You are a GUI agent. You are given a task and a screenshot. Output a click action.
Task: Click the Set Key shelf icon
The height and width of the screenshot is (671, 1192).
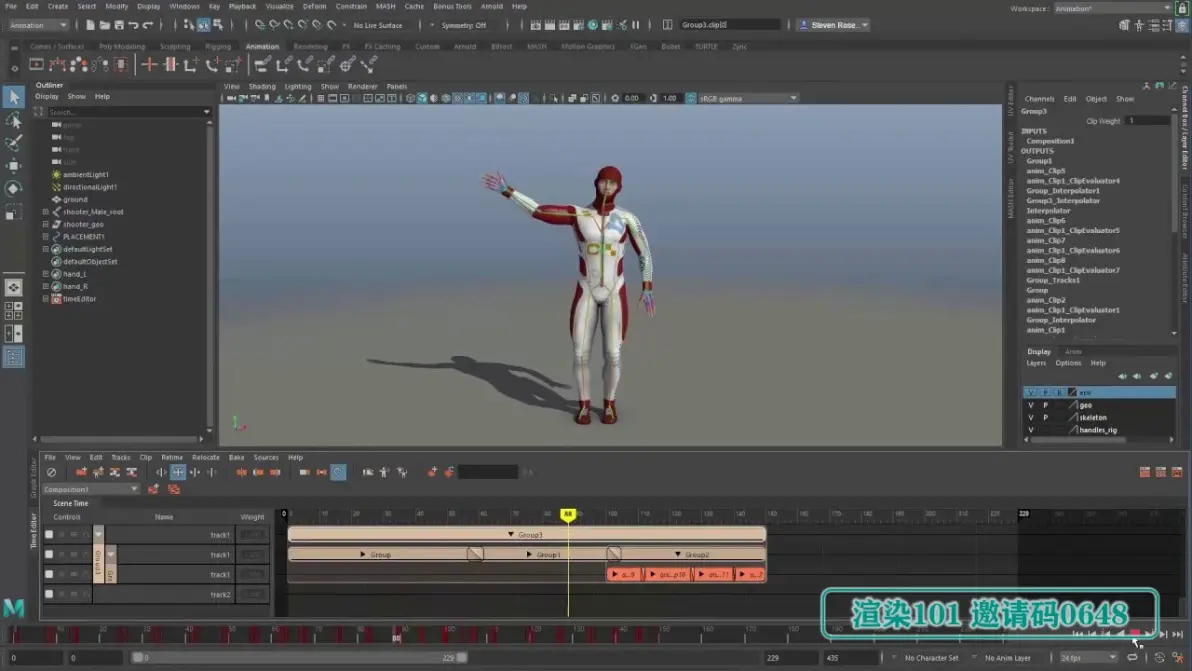(149, 65)
